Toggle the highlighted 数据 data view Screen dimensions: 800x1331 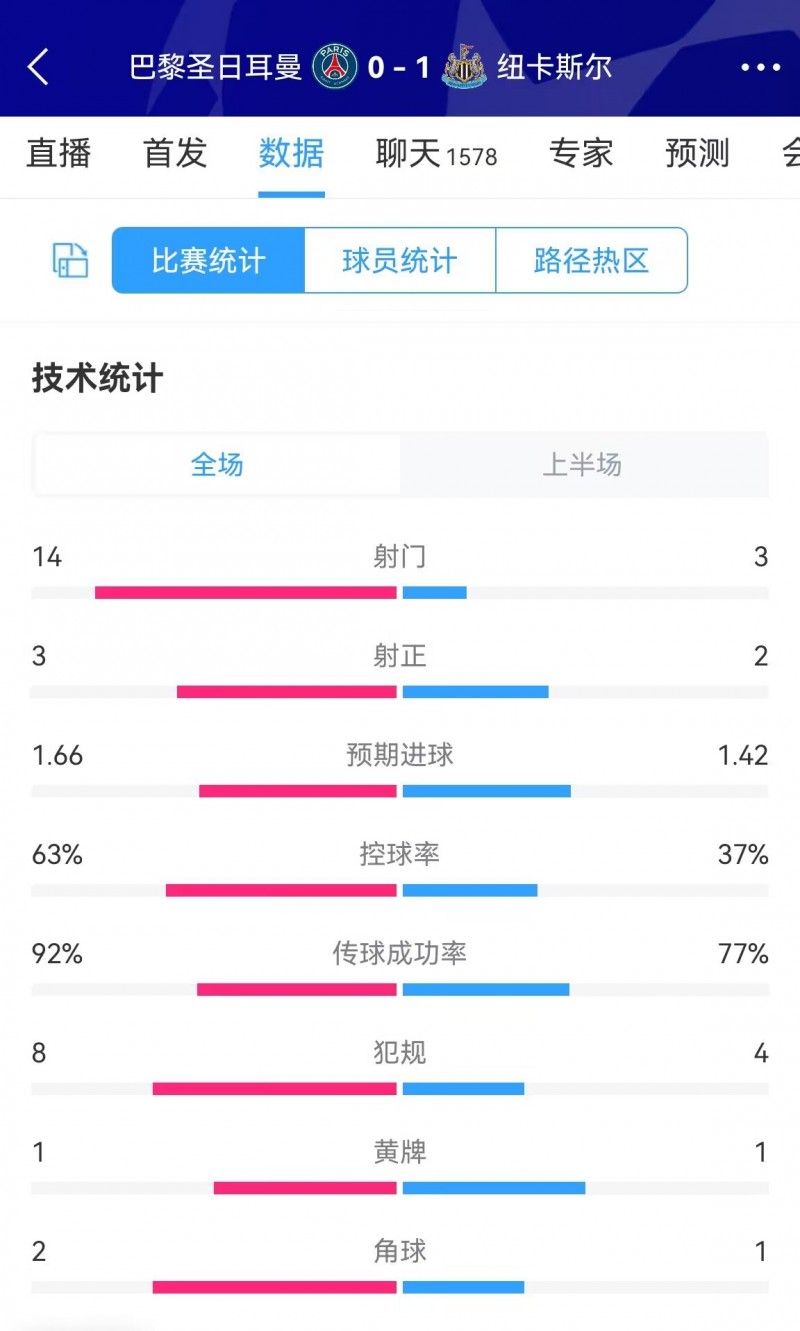pyautogui.click(x=292, y=153)
